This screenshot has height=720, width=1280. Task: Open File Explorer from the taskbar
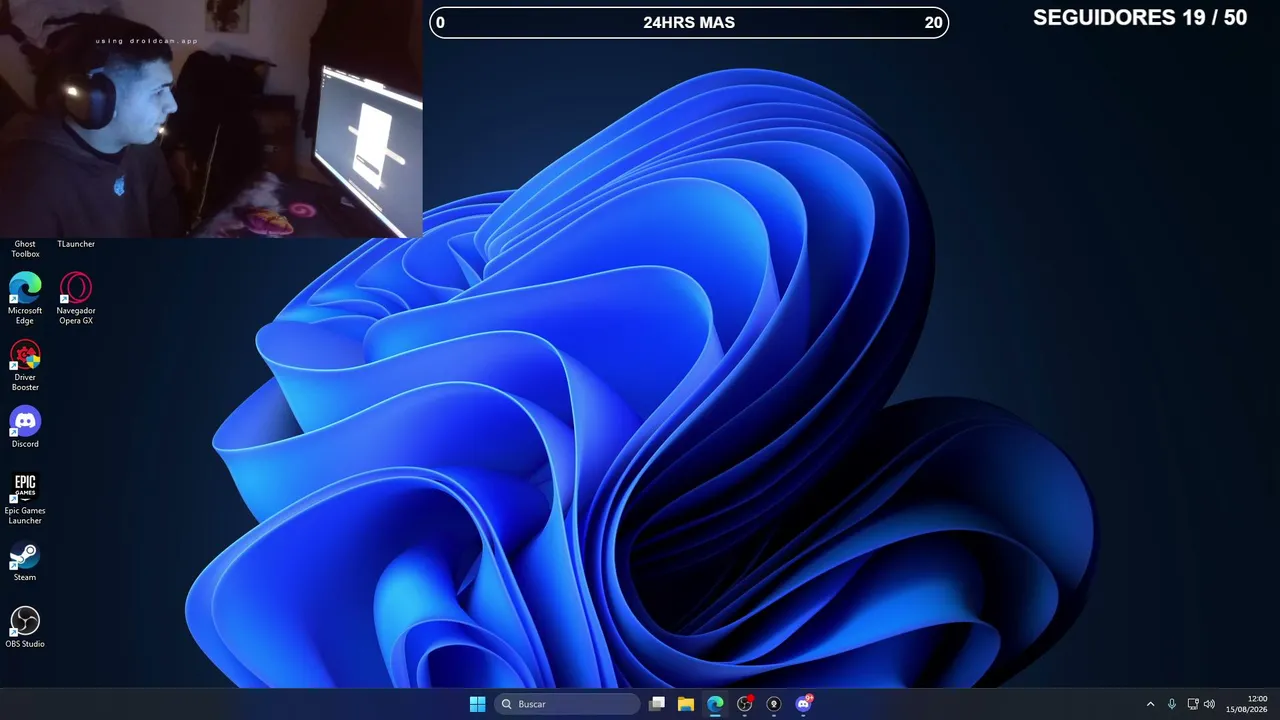point(686,704)
